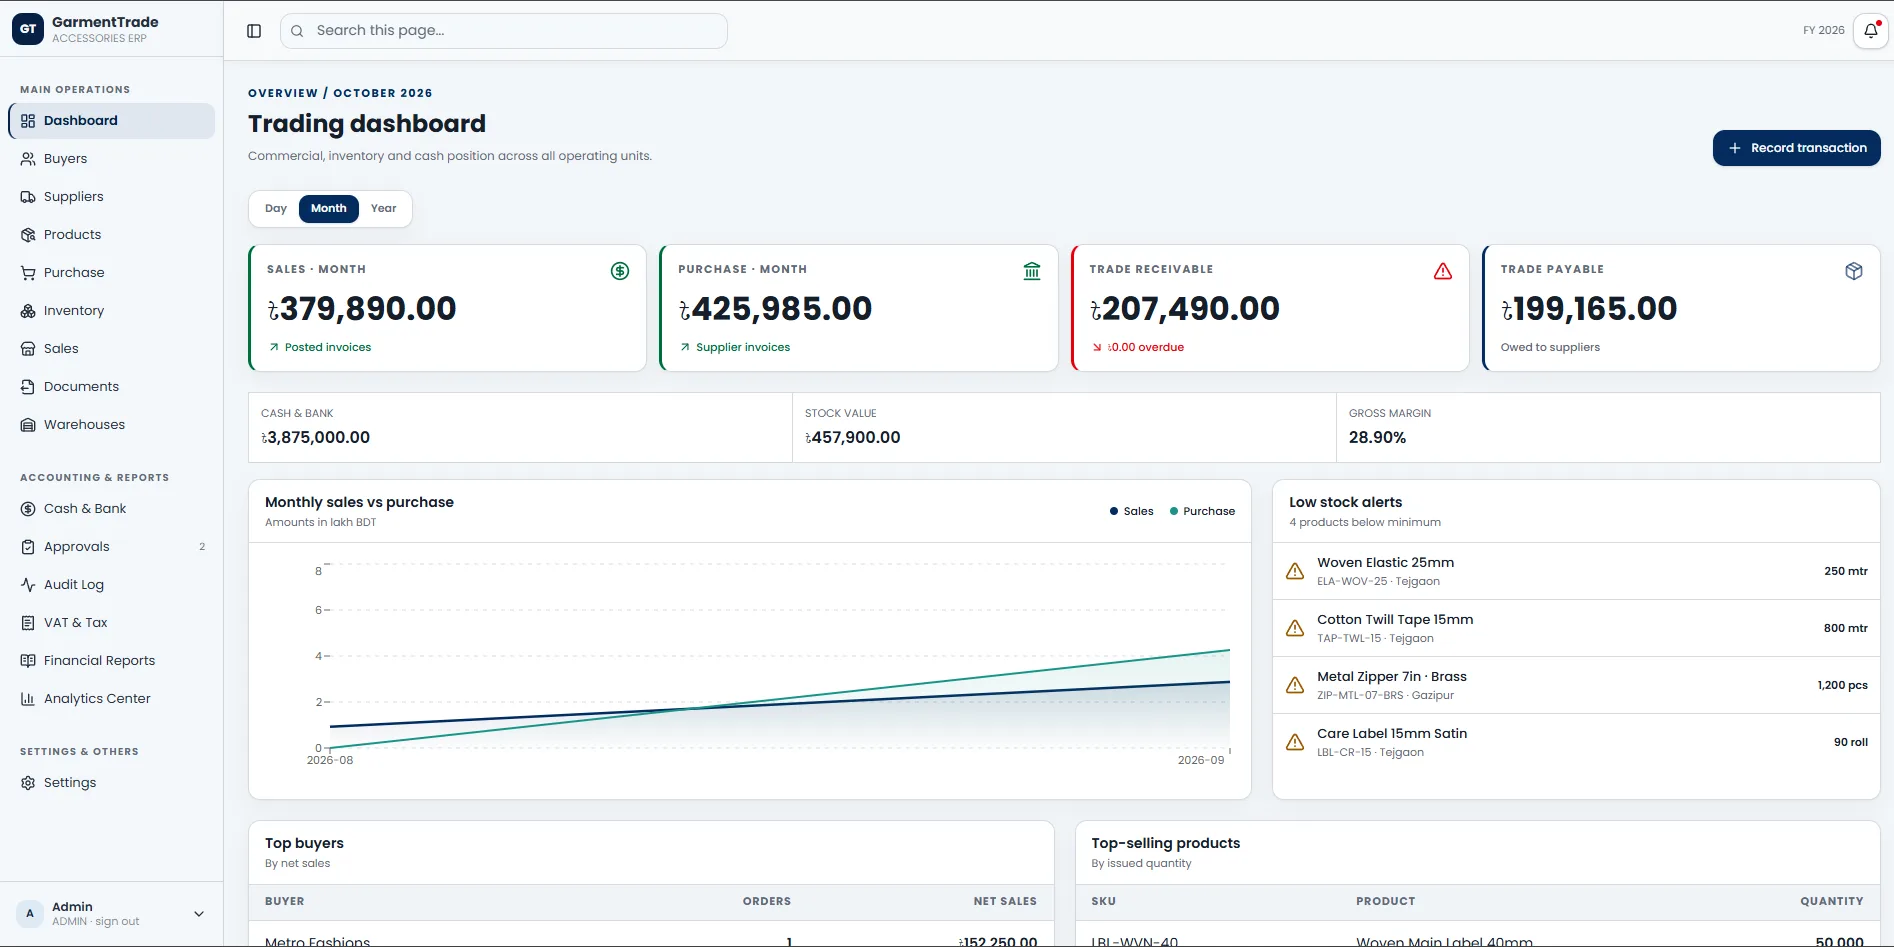Click the GT GarmentTrade logo
Image resolution: width=1894 pixels, height=947 pixels.
point(28,29)
